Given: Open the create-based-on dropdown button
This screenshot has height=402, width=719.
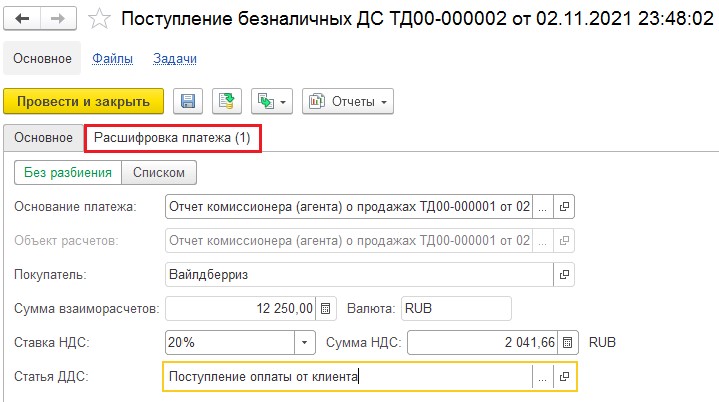Looking at the screenshot, I should coord(271,101).
